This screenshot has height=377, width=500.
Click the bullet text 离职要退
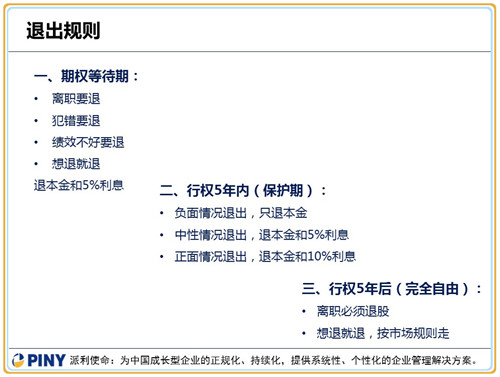76,99
